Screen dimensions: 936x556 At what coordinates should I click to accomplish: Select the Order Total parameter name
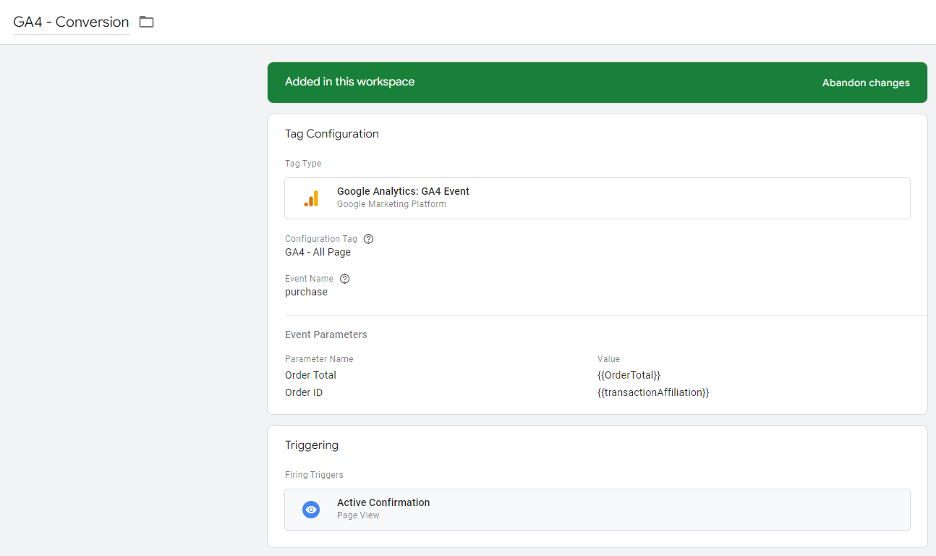coord(310,375)
